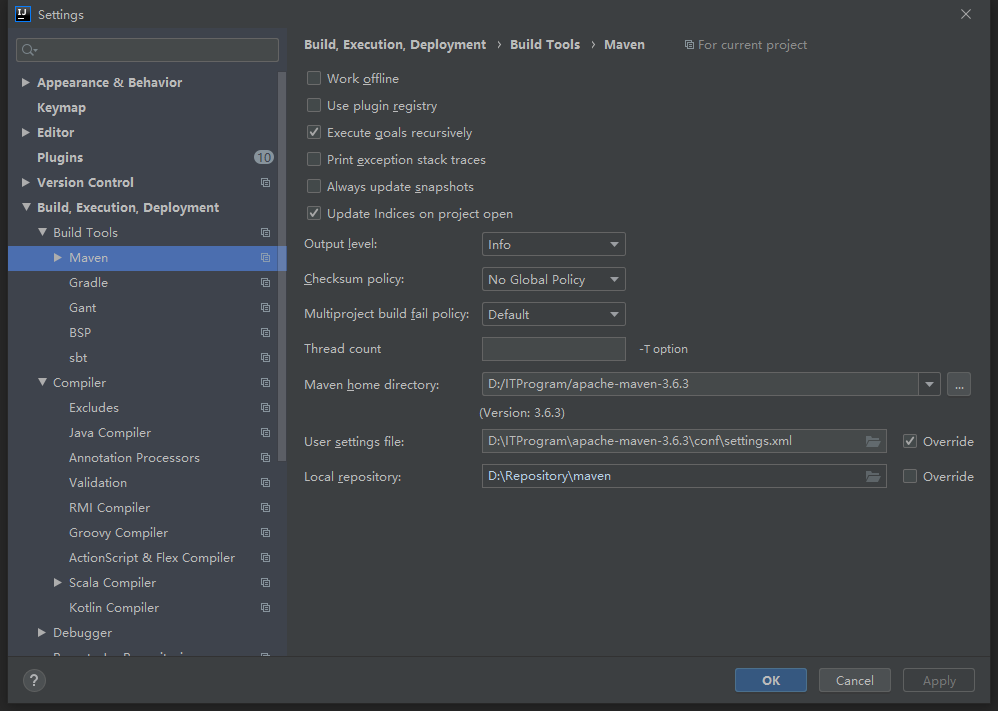The height and width of the screenshot is (711, 998).
Task: Click the search magnifier icon in settings
Action: point(29,50)
